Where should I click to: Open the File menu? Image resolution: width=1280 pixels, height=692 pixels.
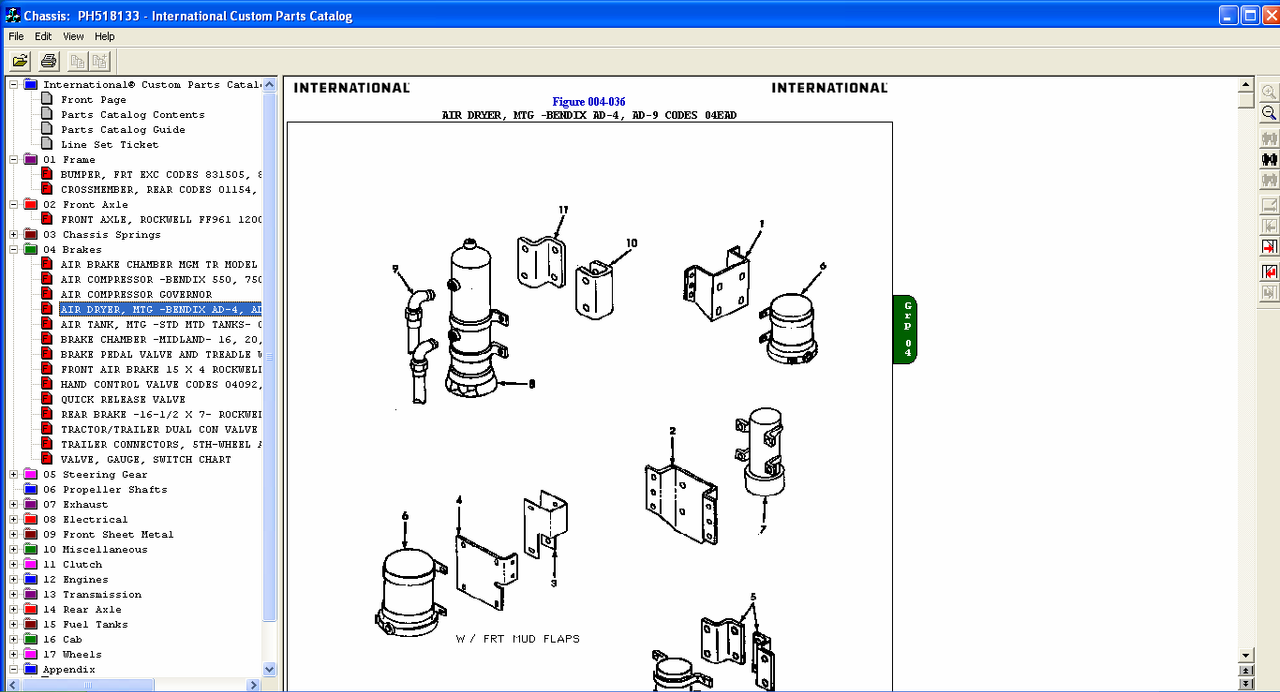16,36
